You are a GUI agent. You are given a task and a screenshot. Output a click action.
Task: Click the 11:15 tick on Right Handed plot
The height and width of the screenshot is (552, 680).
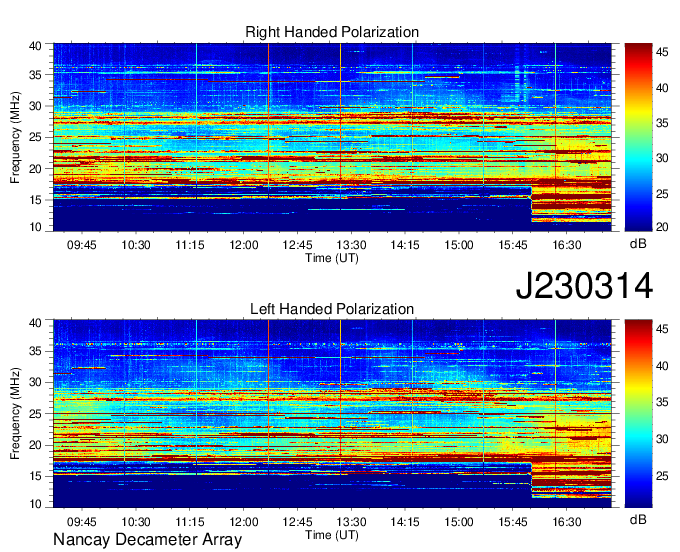click(190, 245)
